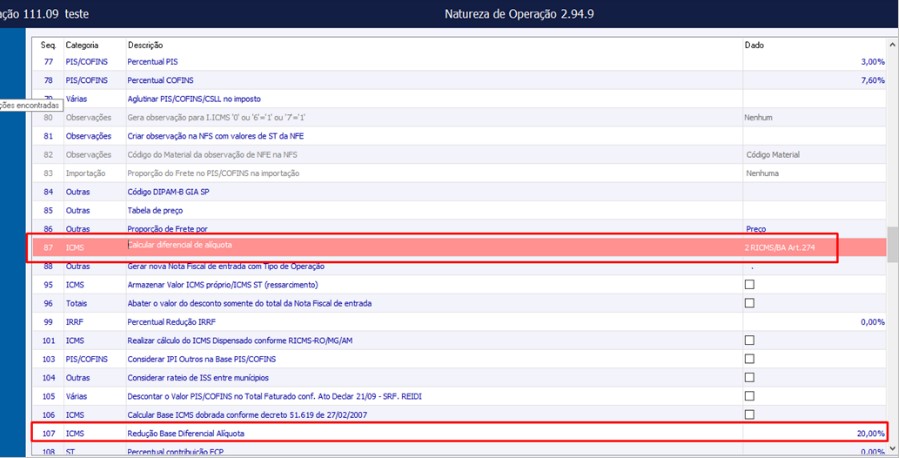Click the Totais category cell

pyautogui.click(x=76, y=303)
